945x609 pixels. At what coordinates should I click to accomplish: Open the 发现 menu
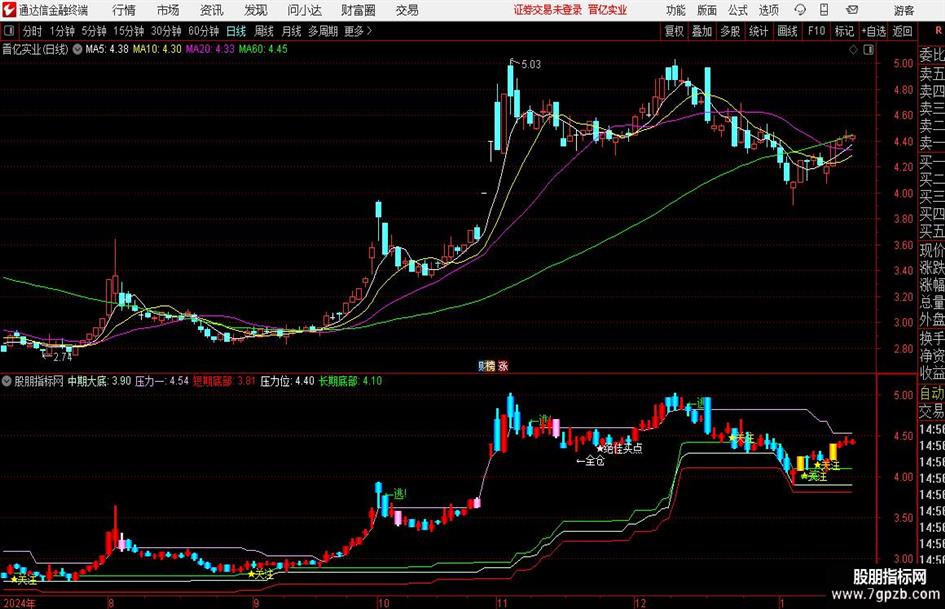pos(256,10)
